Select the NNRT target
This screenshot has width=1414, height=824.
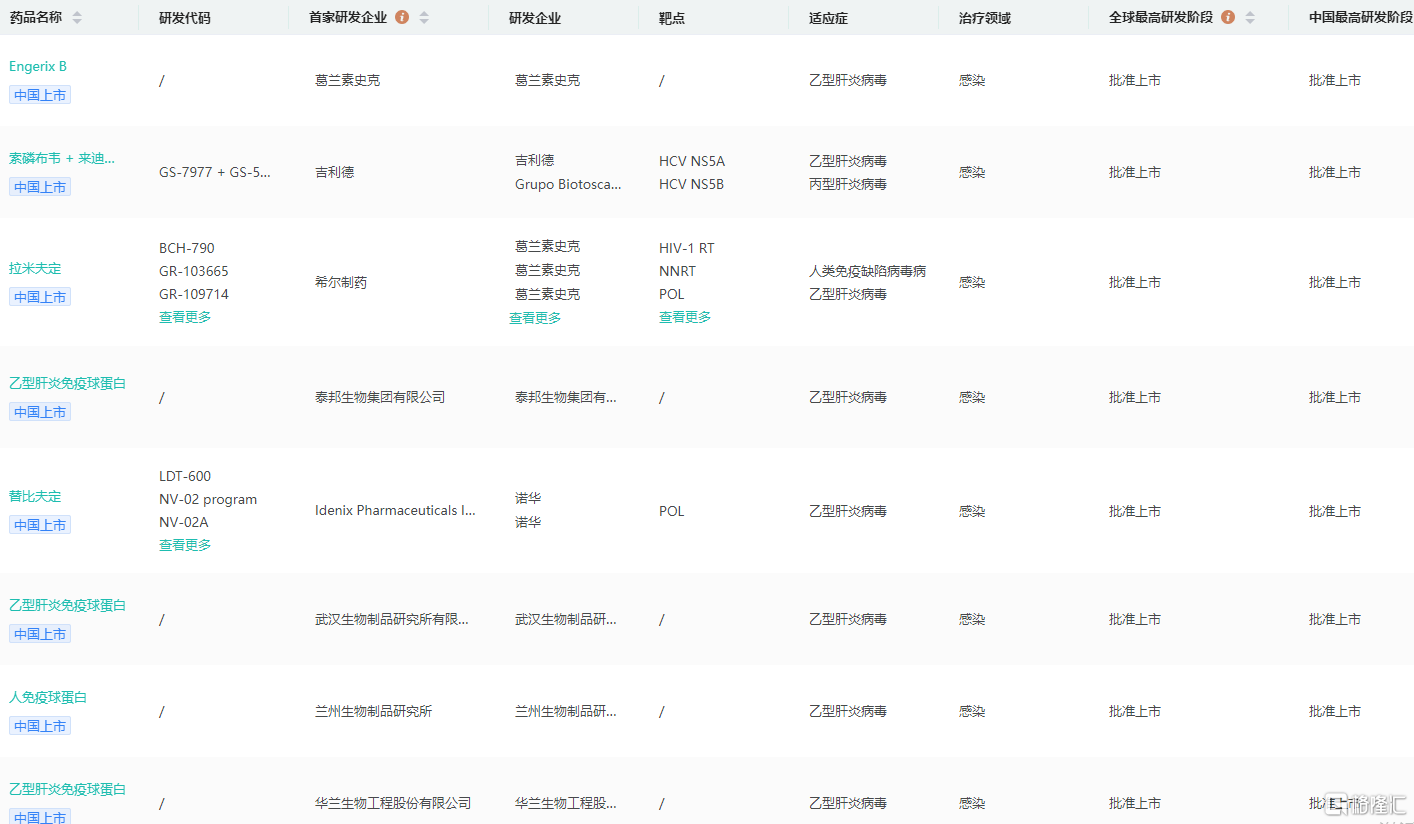click(677, 271)
